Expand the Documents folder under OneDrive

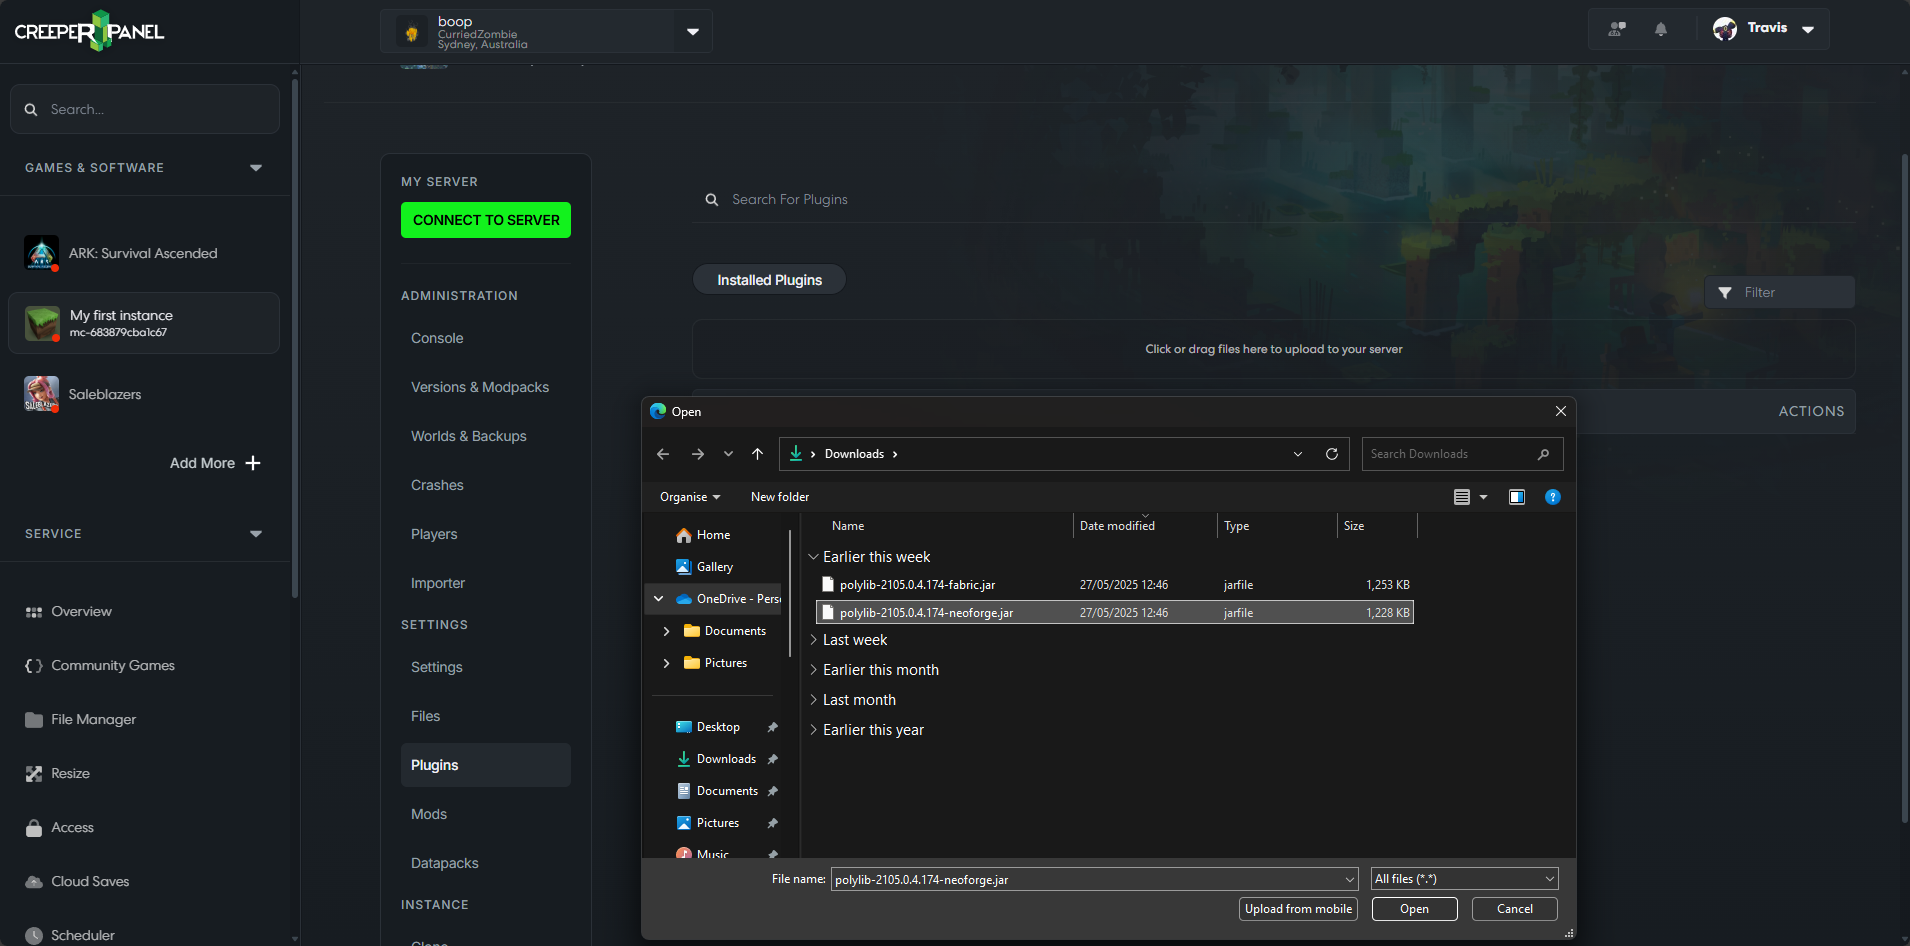click(666, 631)
